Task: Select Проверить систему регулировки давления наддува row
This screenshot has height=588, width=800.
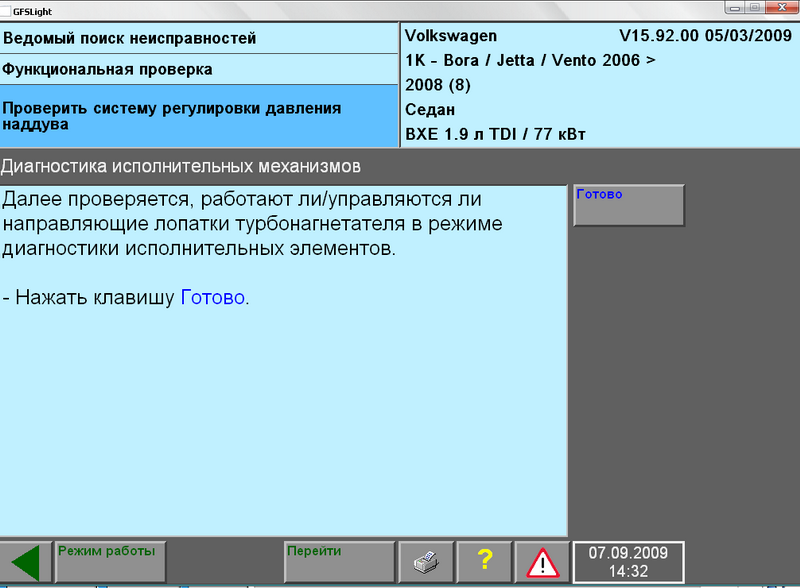Action: tap(199, 116)
